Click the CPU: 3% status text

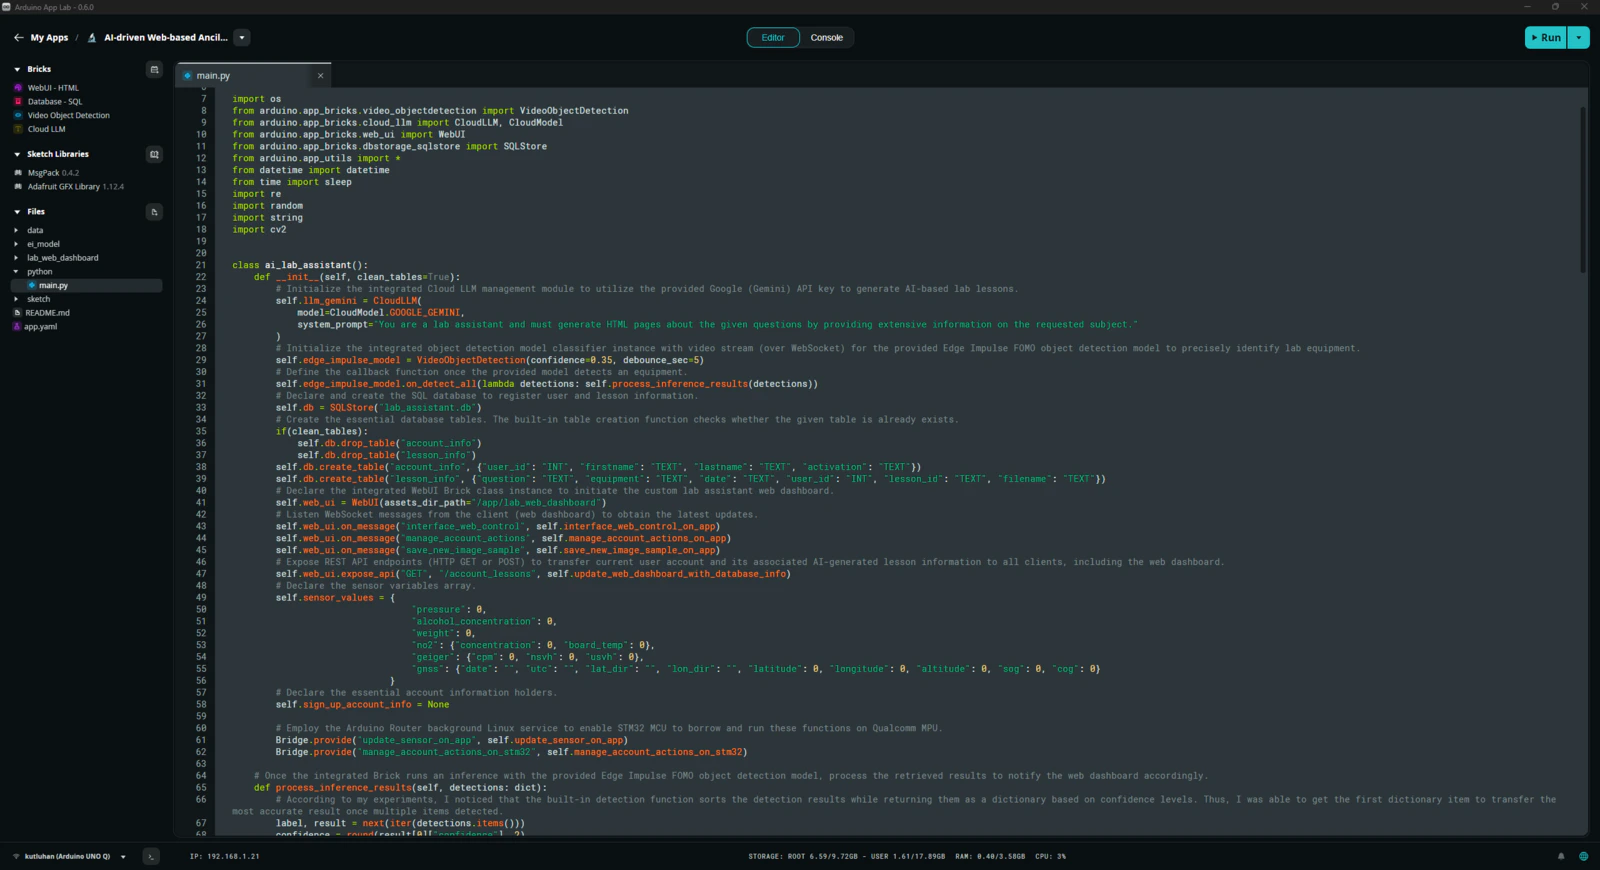[1051, 856]
